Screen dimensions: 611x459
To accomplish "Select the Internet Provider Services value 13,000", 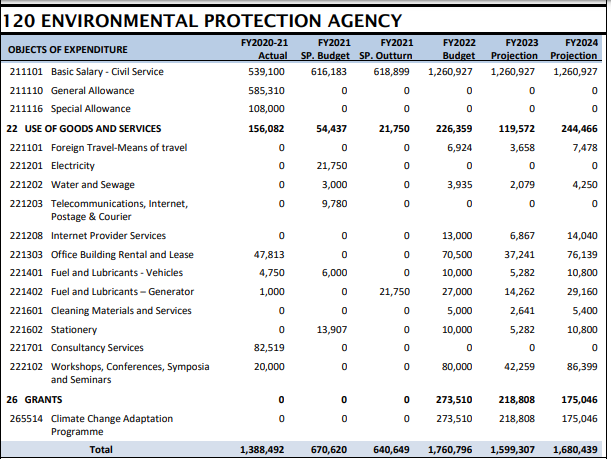I will [457, 236].
